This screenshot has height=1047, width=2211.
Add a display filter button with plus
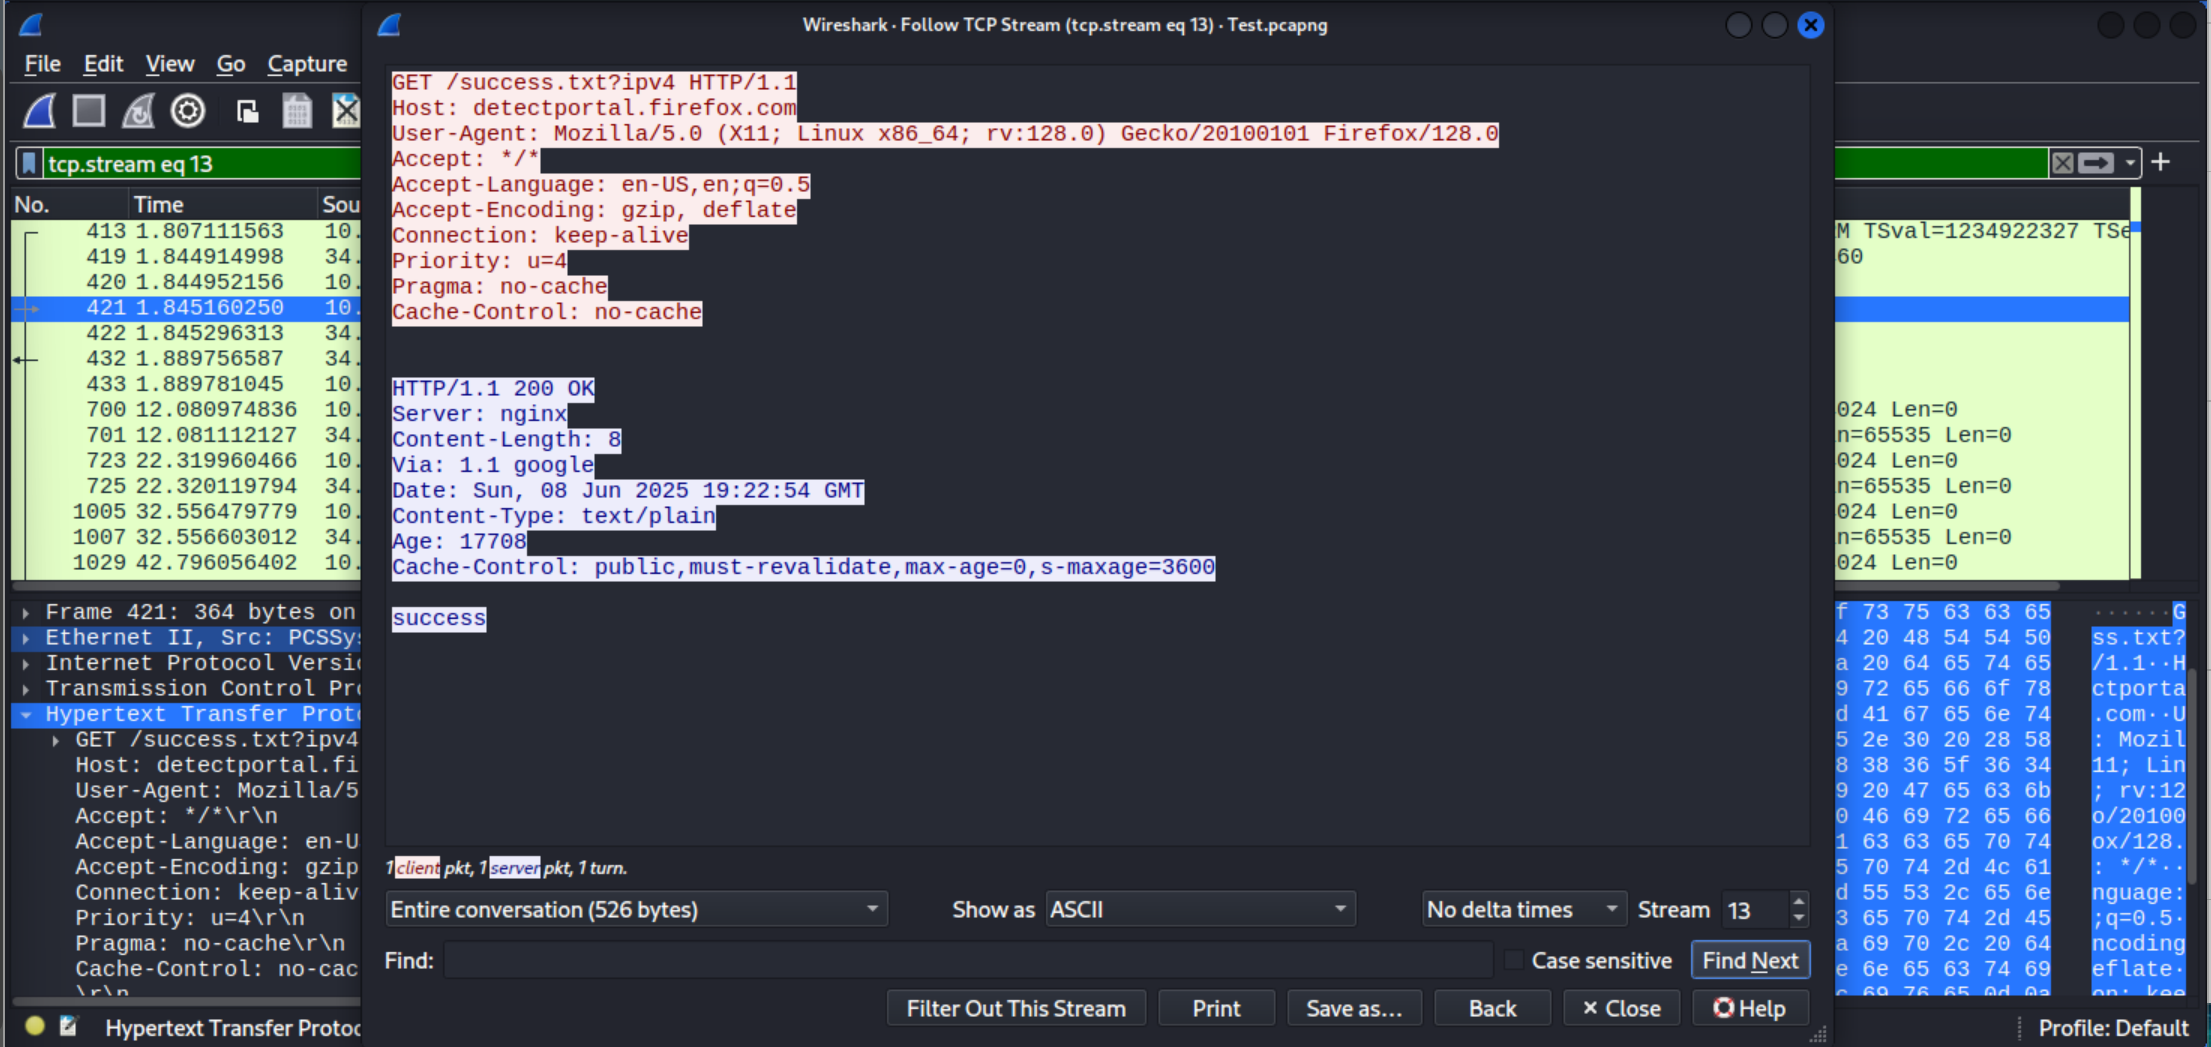(x=2161, y=162)
